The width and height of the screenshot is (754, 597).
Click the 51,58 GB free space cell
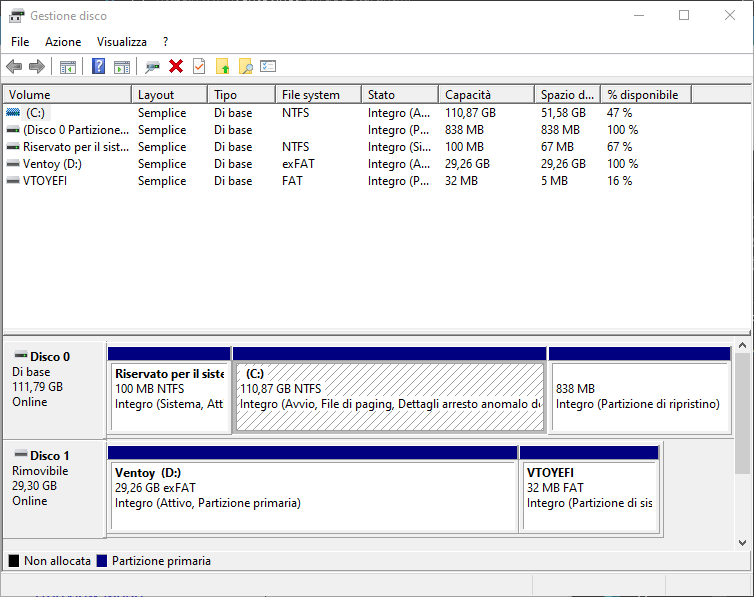[x=563, y=113]
